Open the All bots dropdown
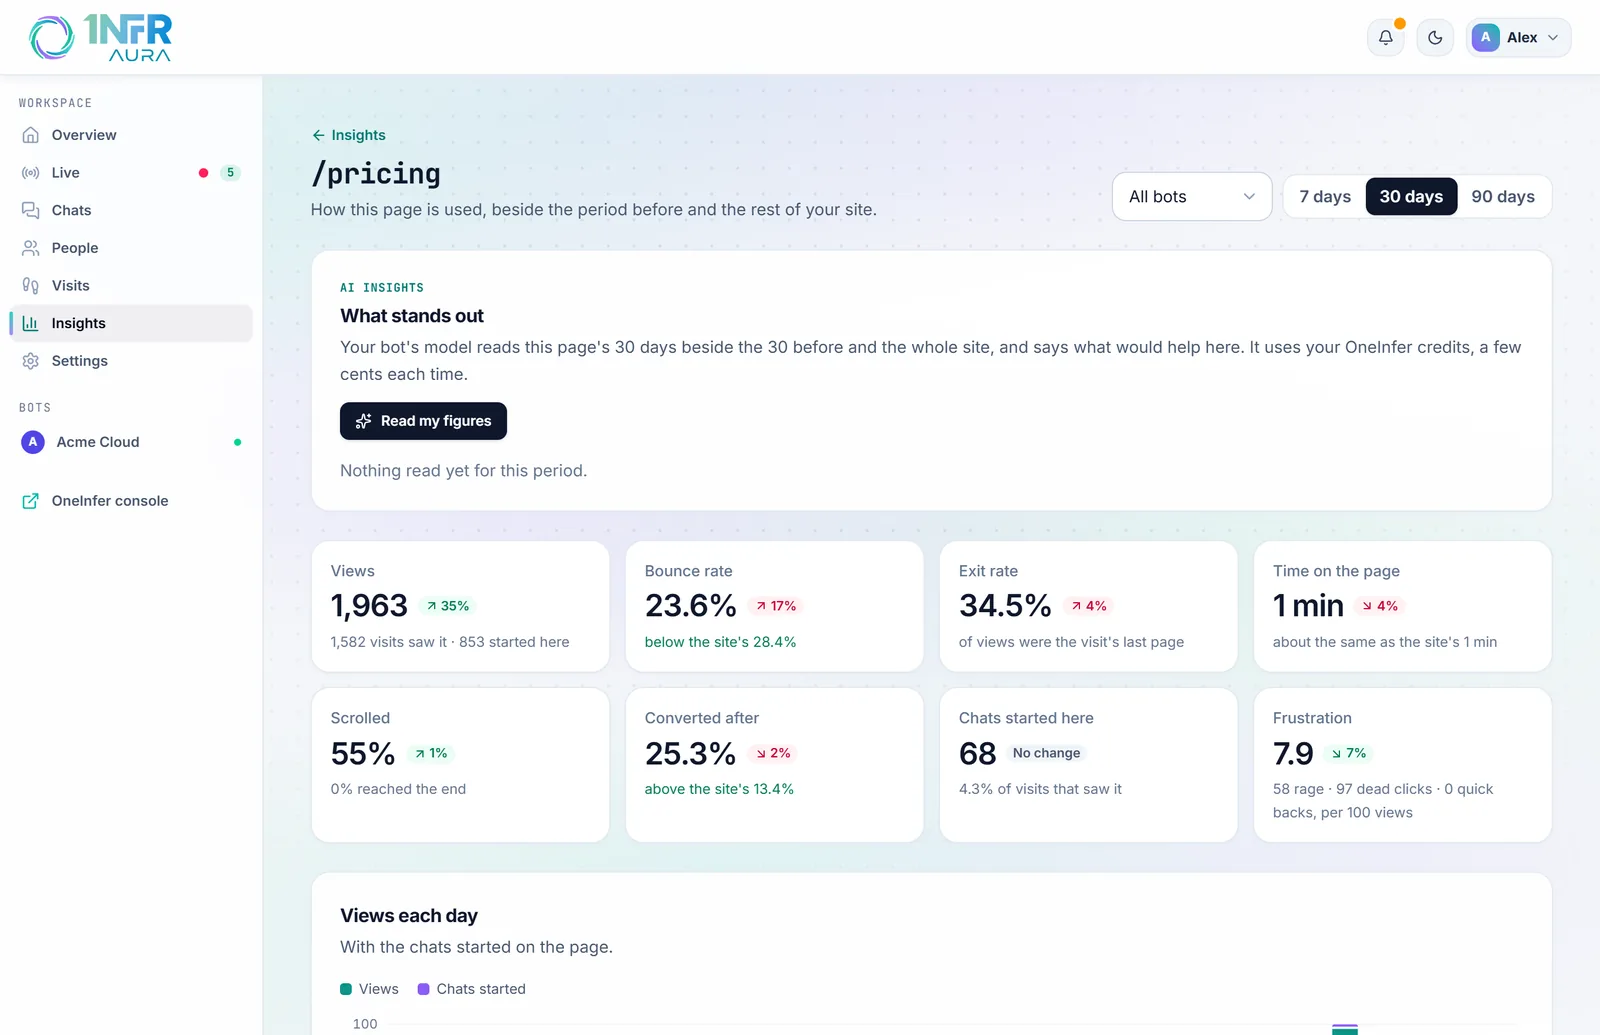 [x=1191, y=197]
